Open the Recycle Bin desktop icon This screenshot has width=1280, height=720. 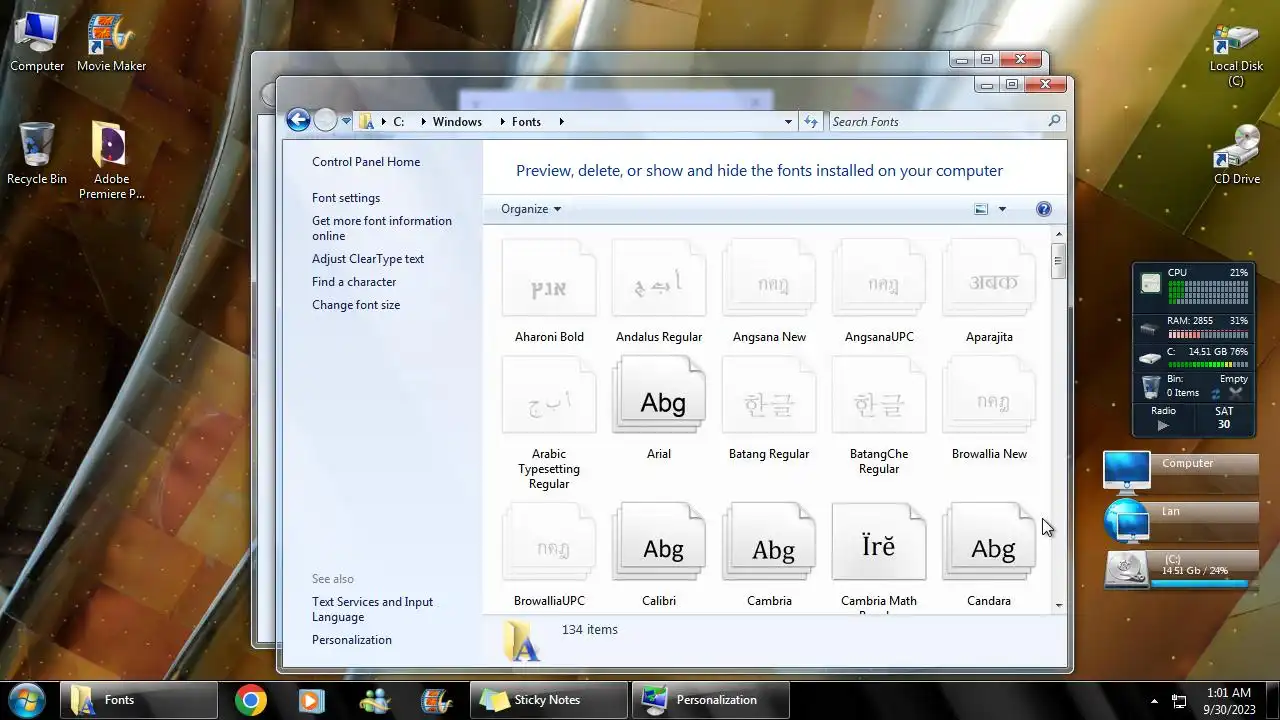(37, 154)
